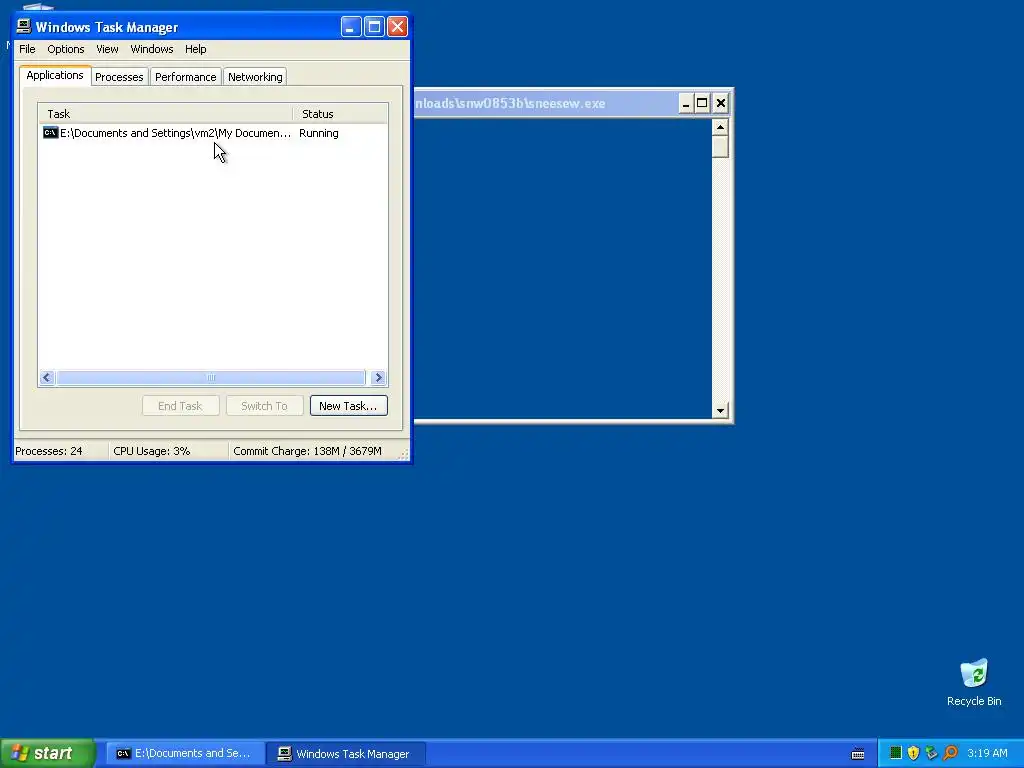
Task: Sort by the Status column header
Action: [340, 114]
